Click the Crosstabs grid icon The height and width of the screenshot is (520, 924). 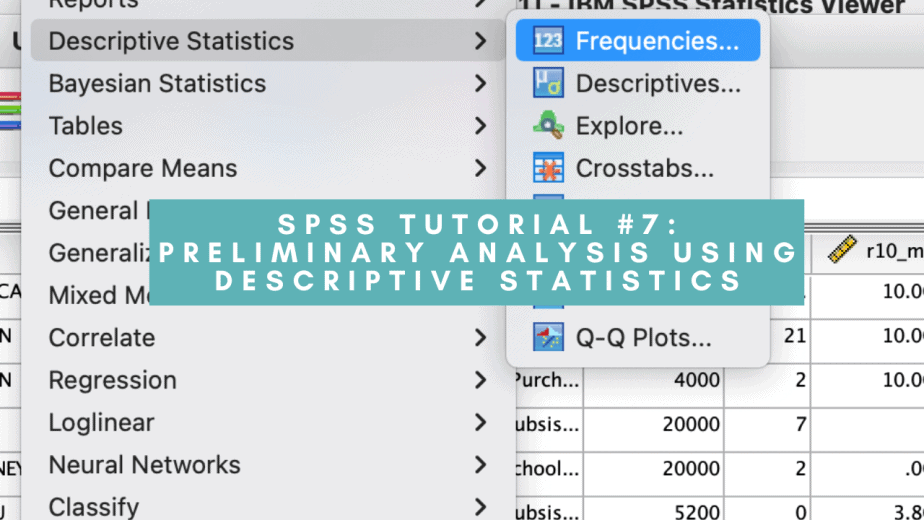click(548, 168)
